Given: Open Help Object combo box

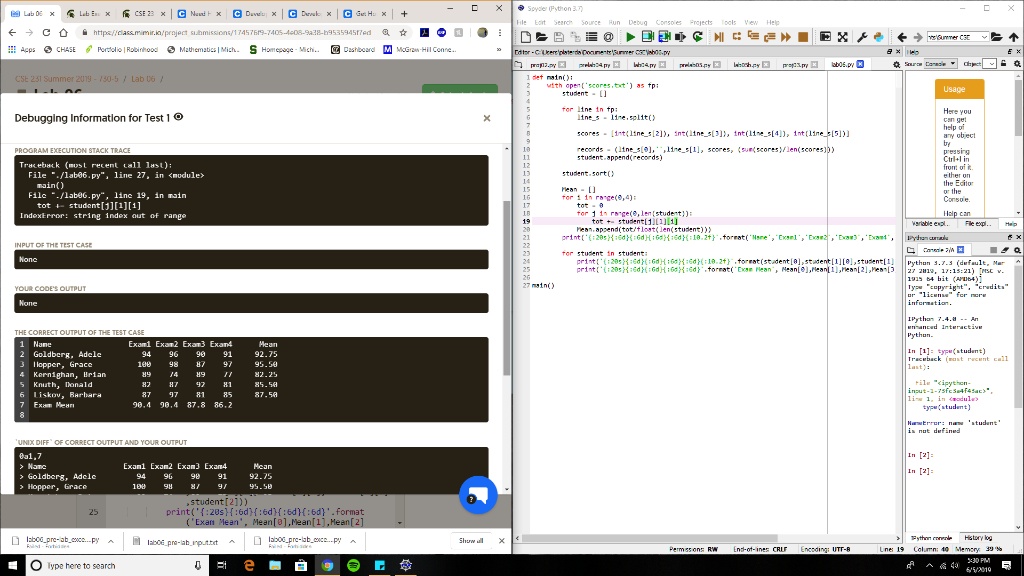Looking at the screenshot, I should click(x=989, y=63).
